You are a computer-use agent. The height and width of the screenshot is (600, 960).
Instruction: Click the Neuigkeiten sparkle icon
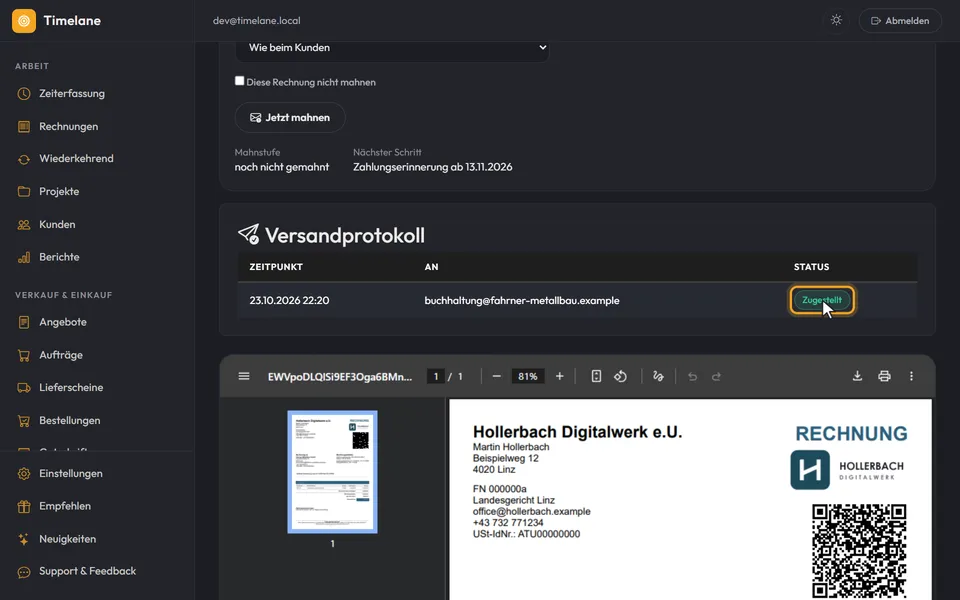pyautogui.click(x=24, y=539)
